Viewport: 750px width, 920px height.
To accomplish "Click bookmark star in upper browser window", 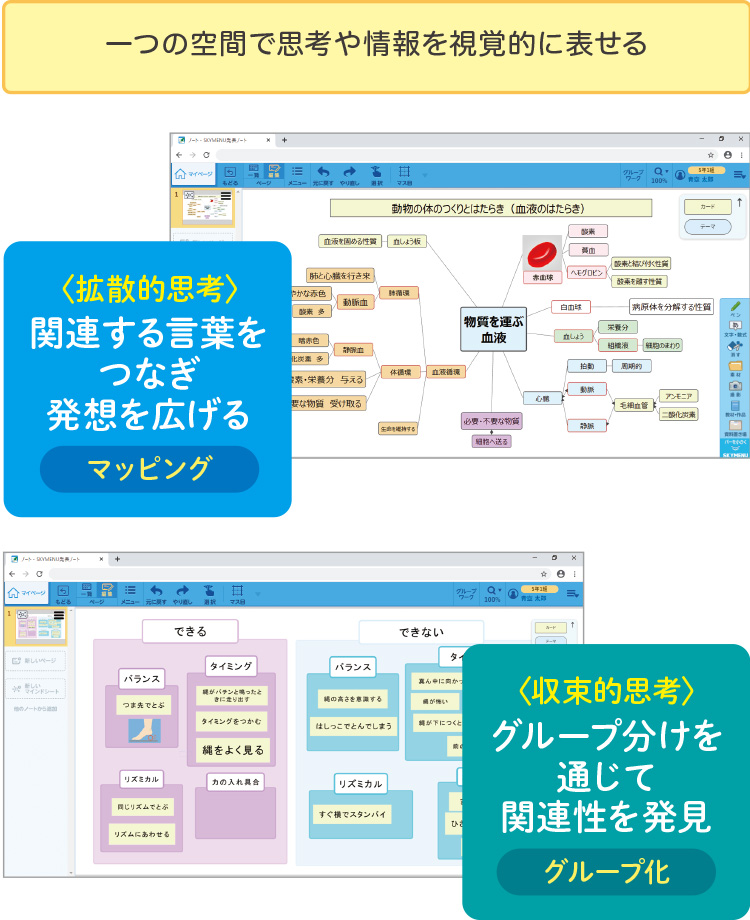I will tap(711, 155).
